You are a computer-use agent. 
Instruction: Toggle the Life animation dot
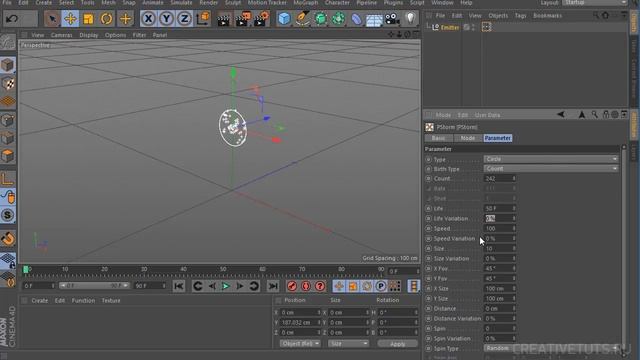point(428,209)
